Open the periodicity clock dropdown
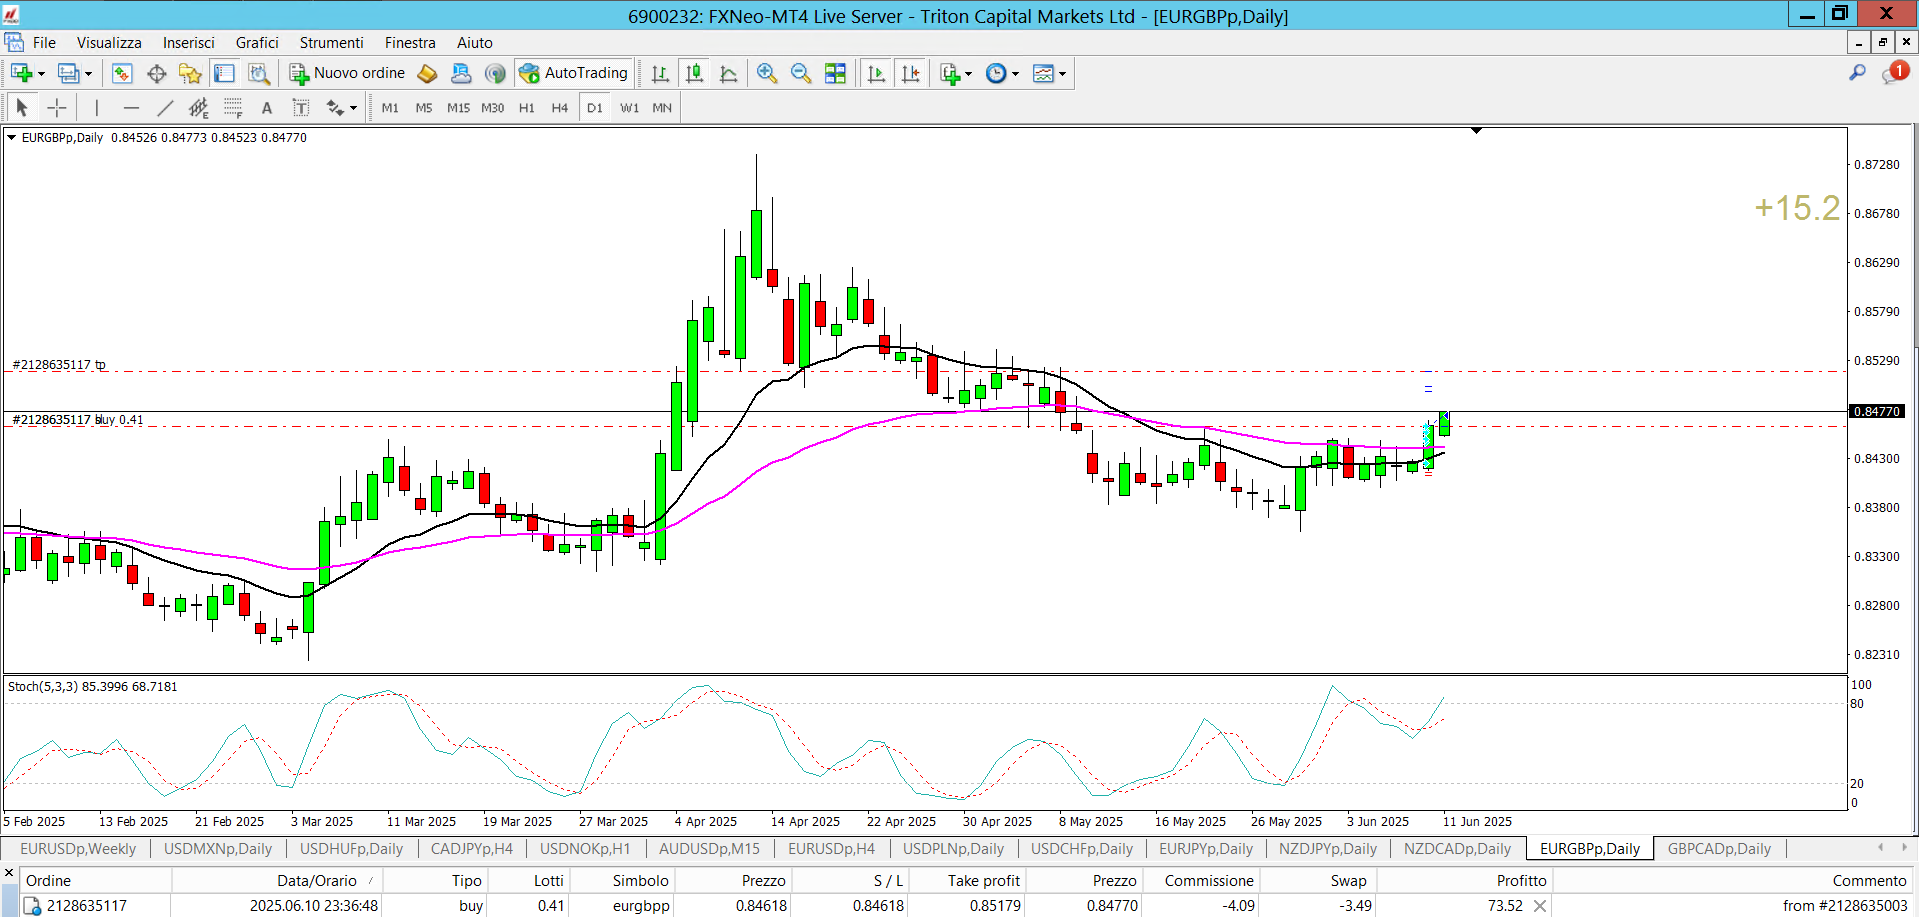1919x917 pixels. pyautogui.click(x=1015, y=74)
